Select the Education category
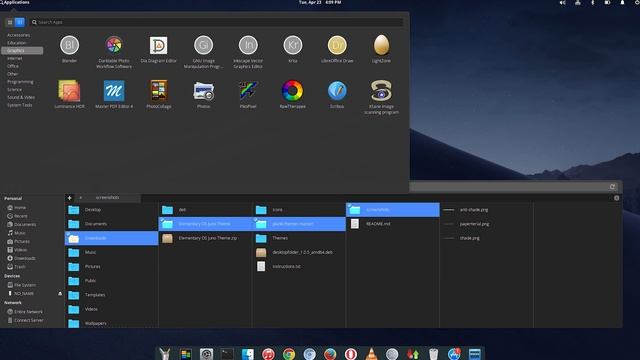Screen dimensions: 640x360 click(17, 43)
